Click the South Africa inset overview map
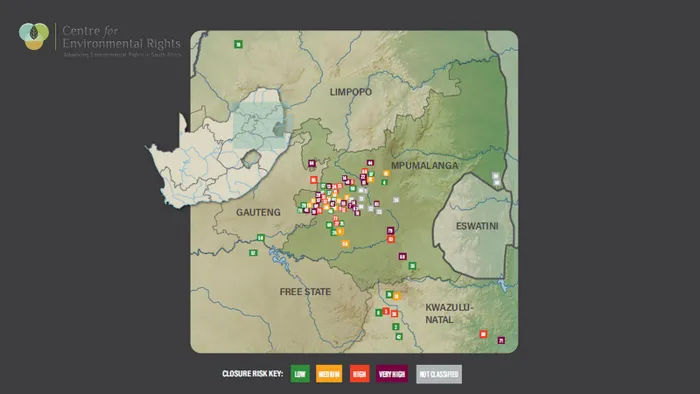 point(219,147)
